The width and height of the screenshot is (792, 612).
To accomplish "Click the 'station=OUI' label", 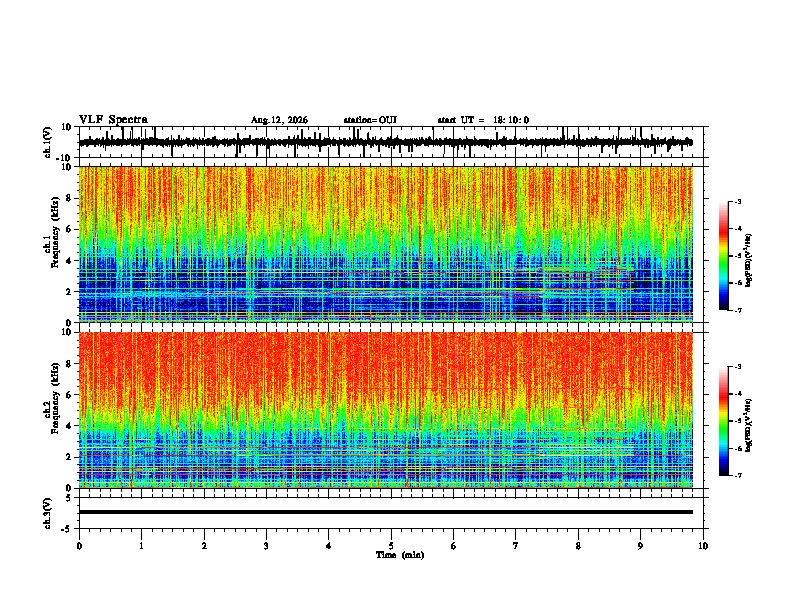I will pyautogui.click(x=370, y=120).
